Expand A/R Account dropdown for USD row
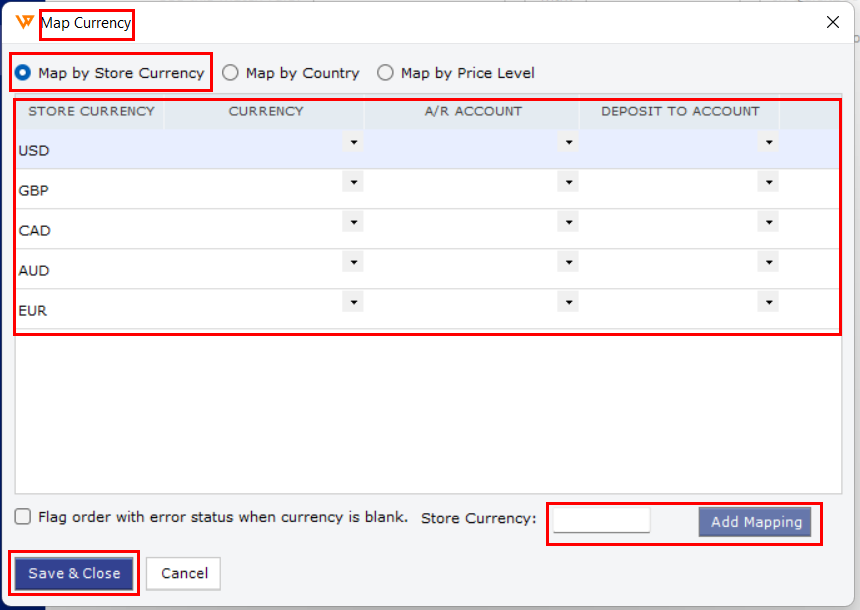Screen dimensions: 860x610 tap(568, 143)
